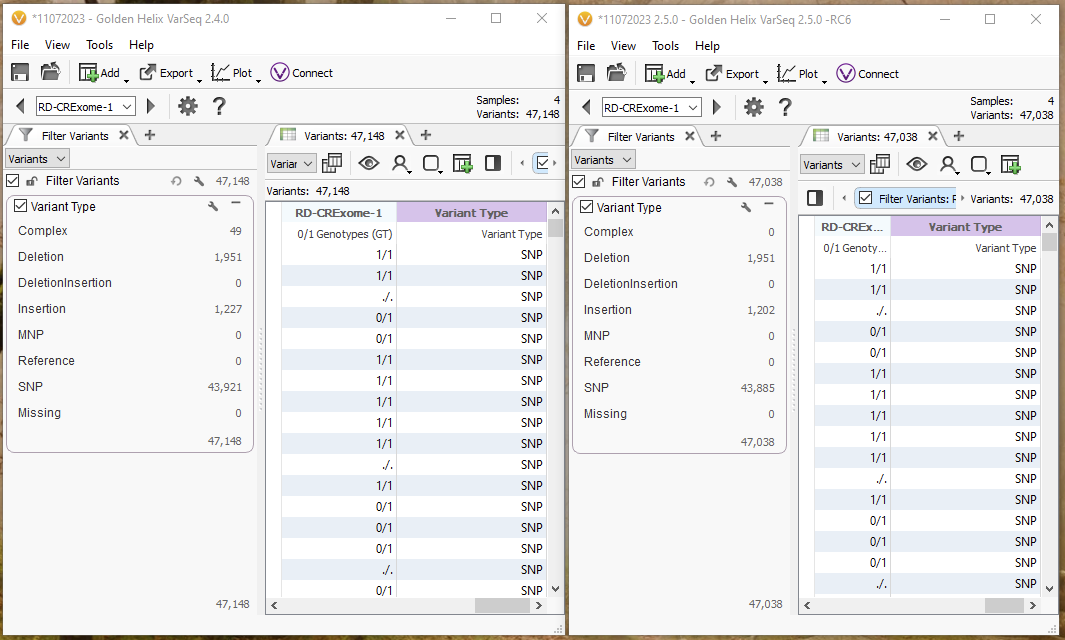Open File menu in VarSeq 2.4.0

[20, 45]
